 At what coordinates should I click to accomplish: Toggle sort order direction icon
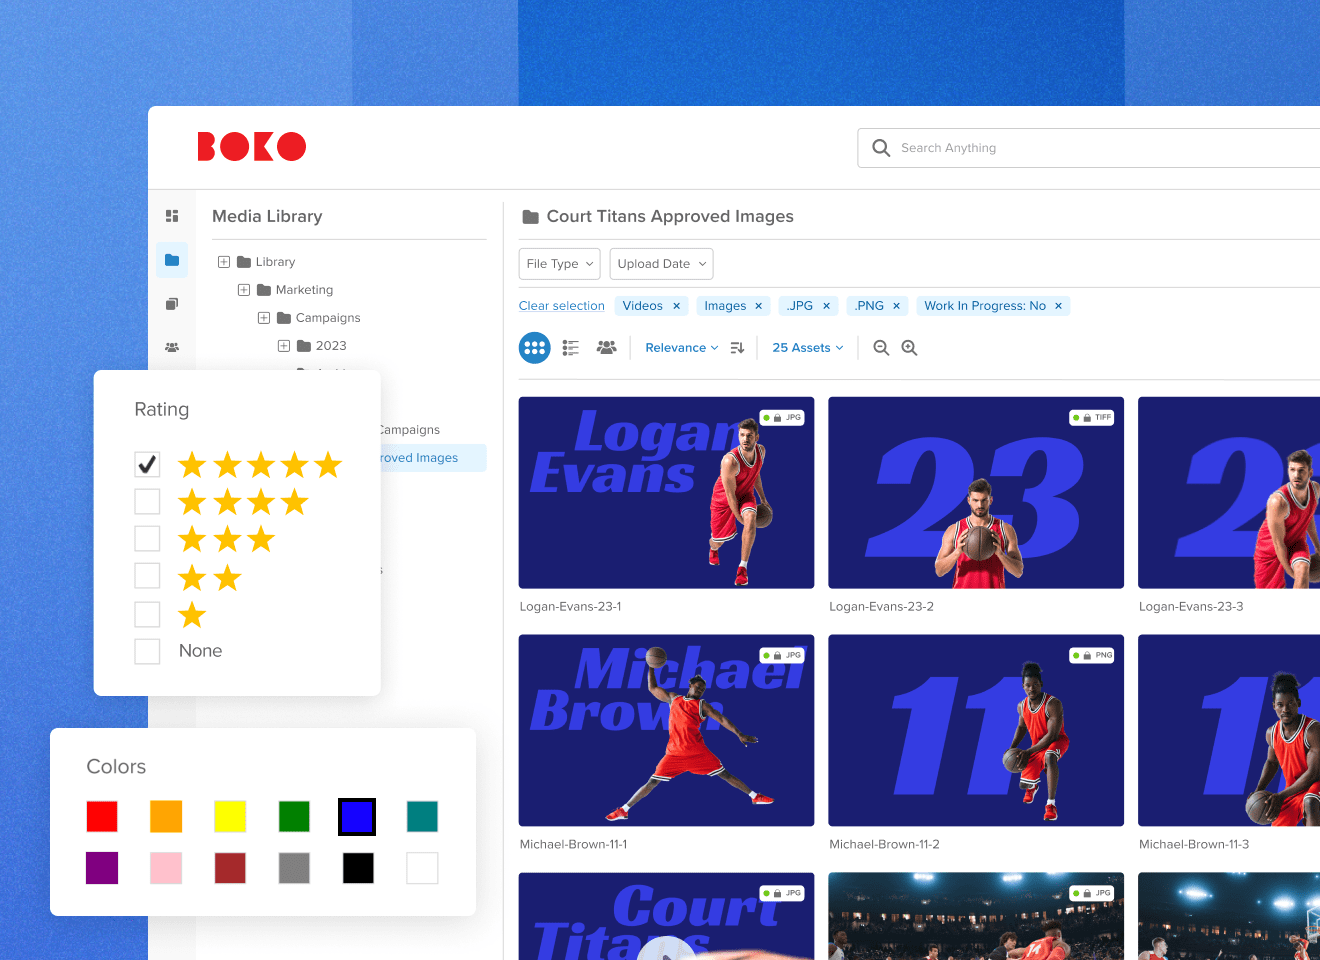point(738,348)
